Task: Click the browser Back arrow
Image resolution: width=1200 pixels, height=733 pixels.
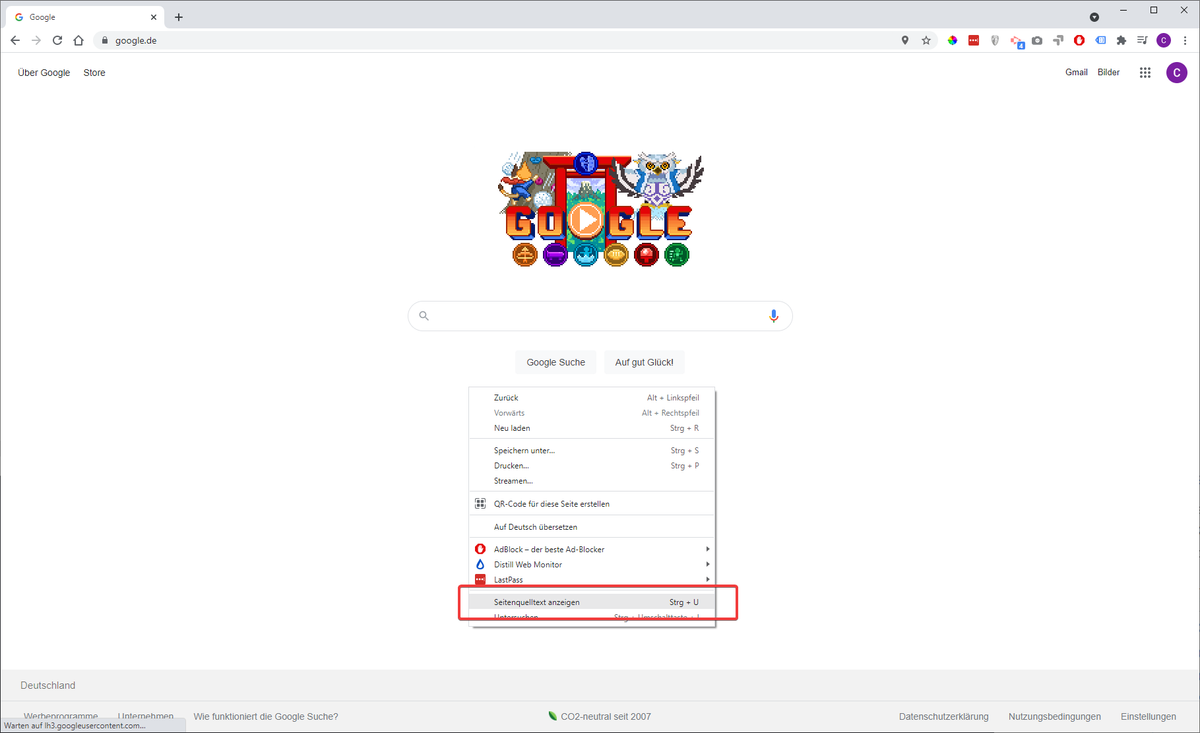Action: click(15, 40)
